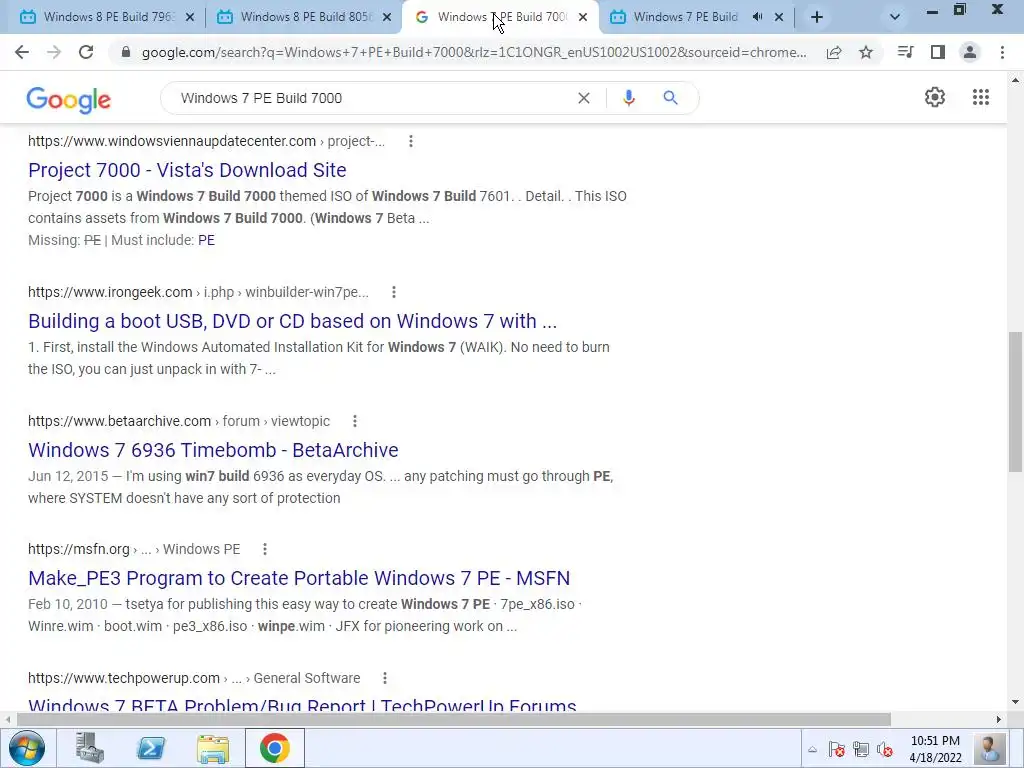Bookmark this page with the star

pyautogui.click(x=866, y=52)
